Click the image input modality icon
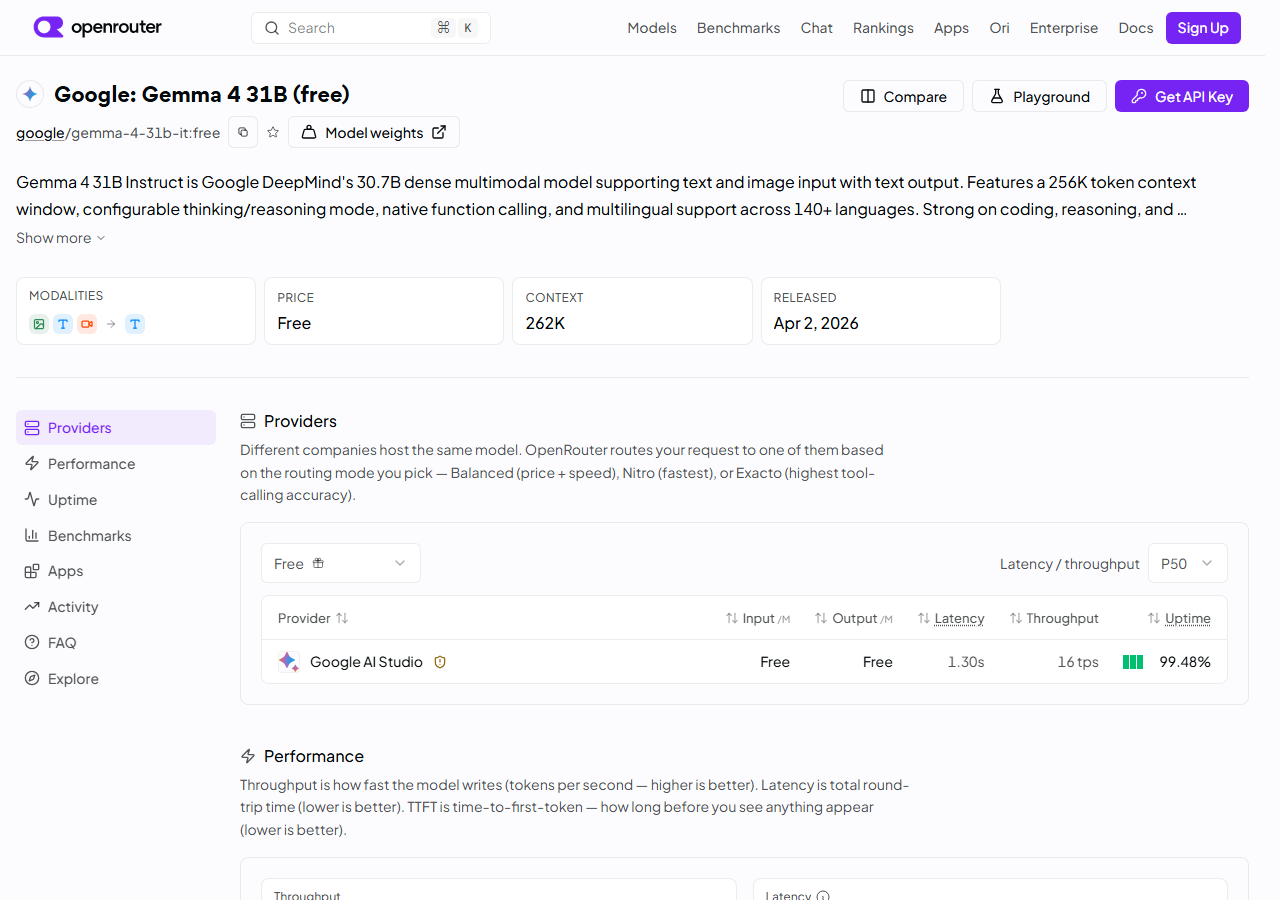Image resolution: width=1280 pixels, height=900 pixels. [x=39, y=324]
